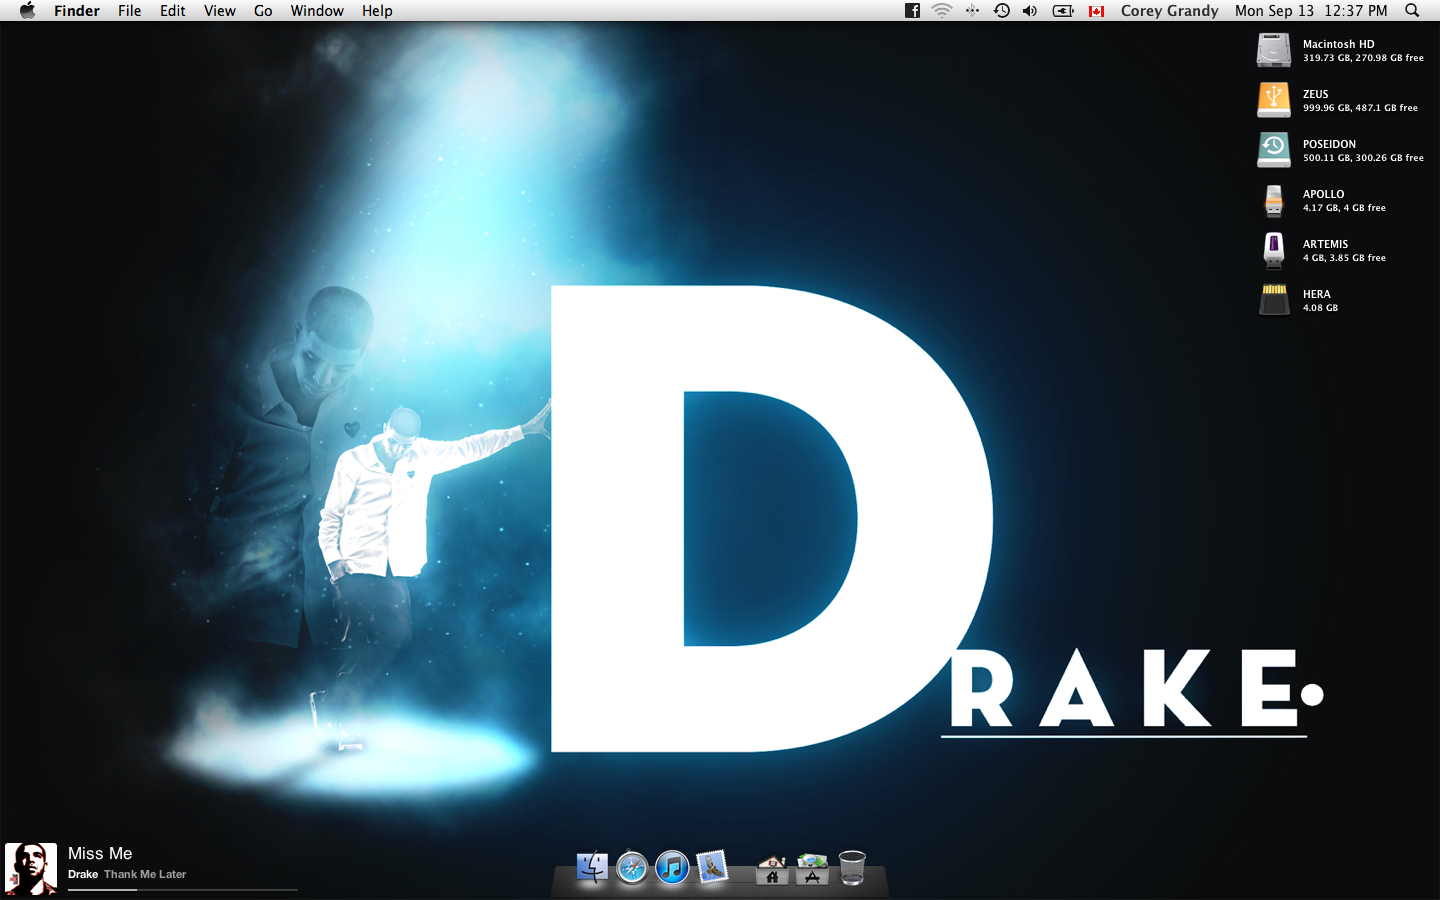This screenshot has width=1440, height=900.
Task: Select the HERA memory card icon
Action: [x=1273, y=300]
